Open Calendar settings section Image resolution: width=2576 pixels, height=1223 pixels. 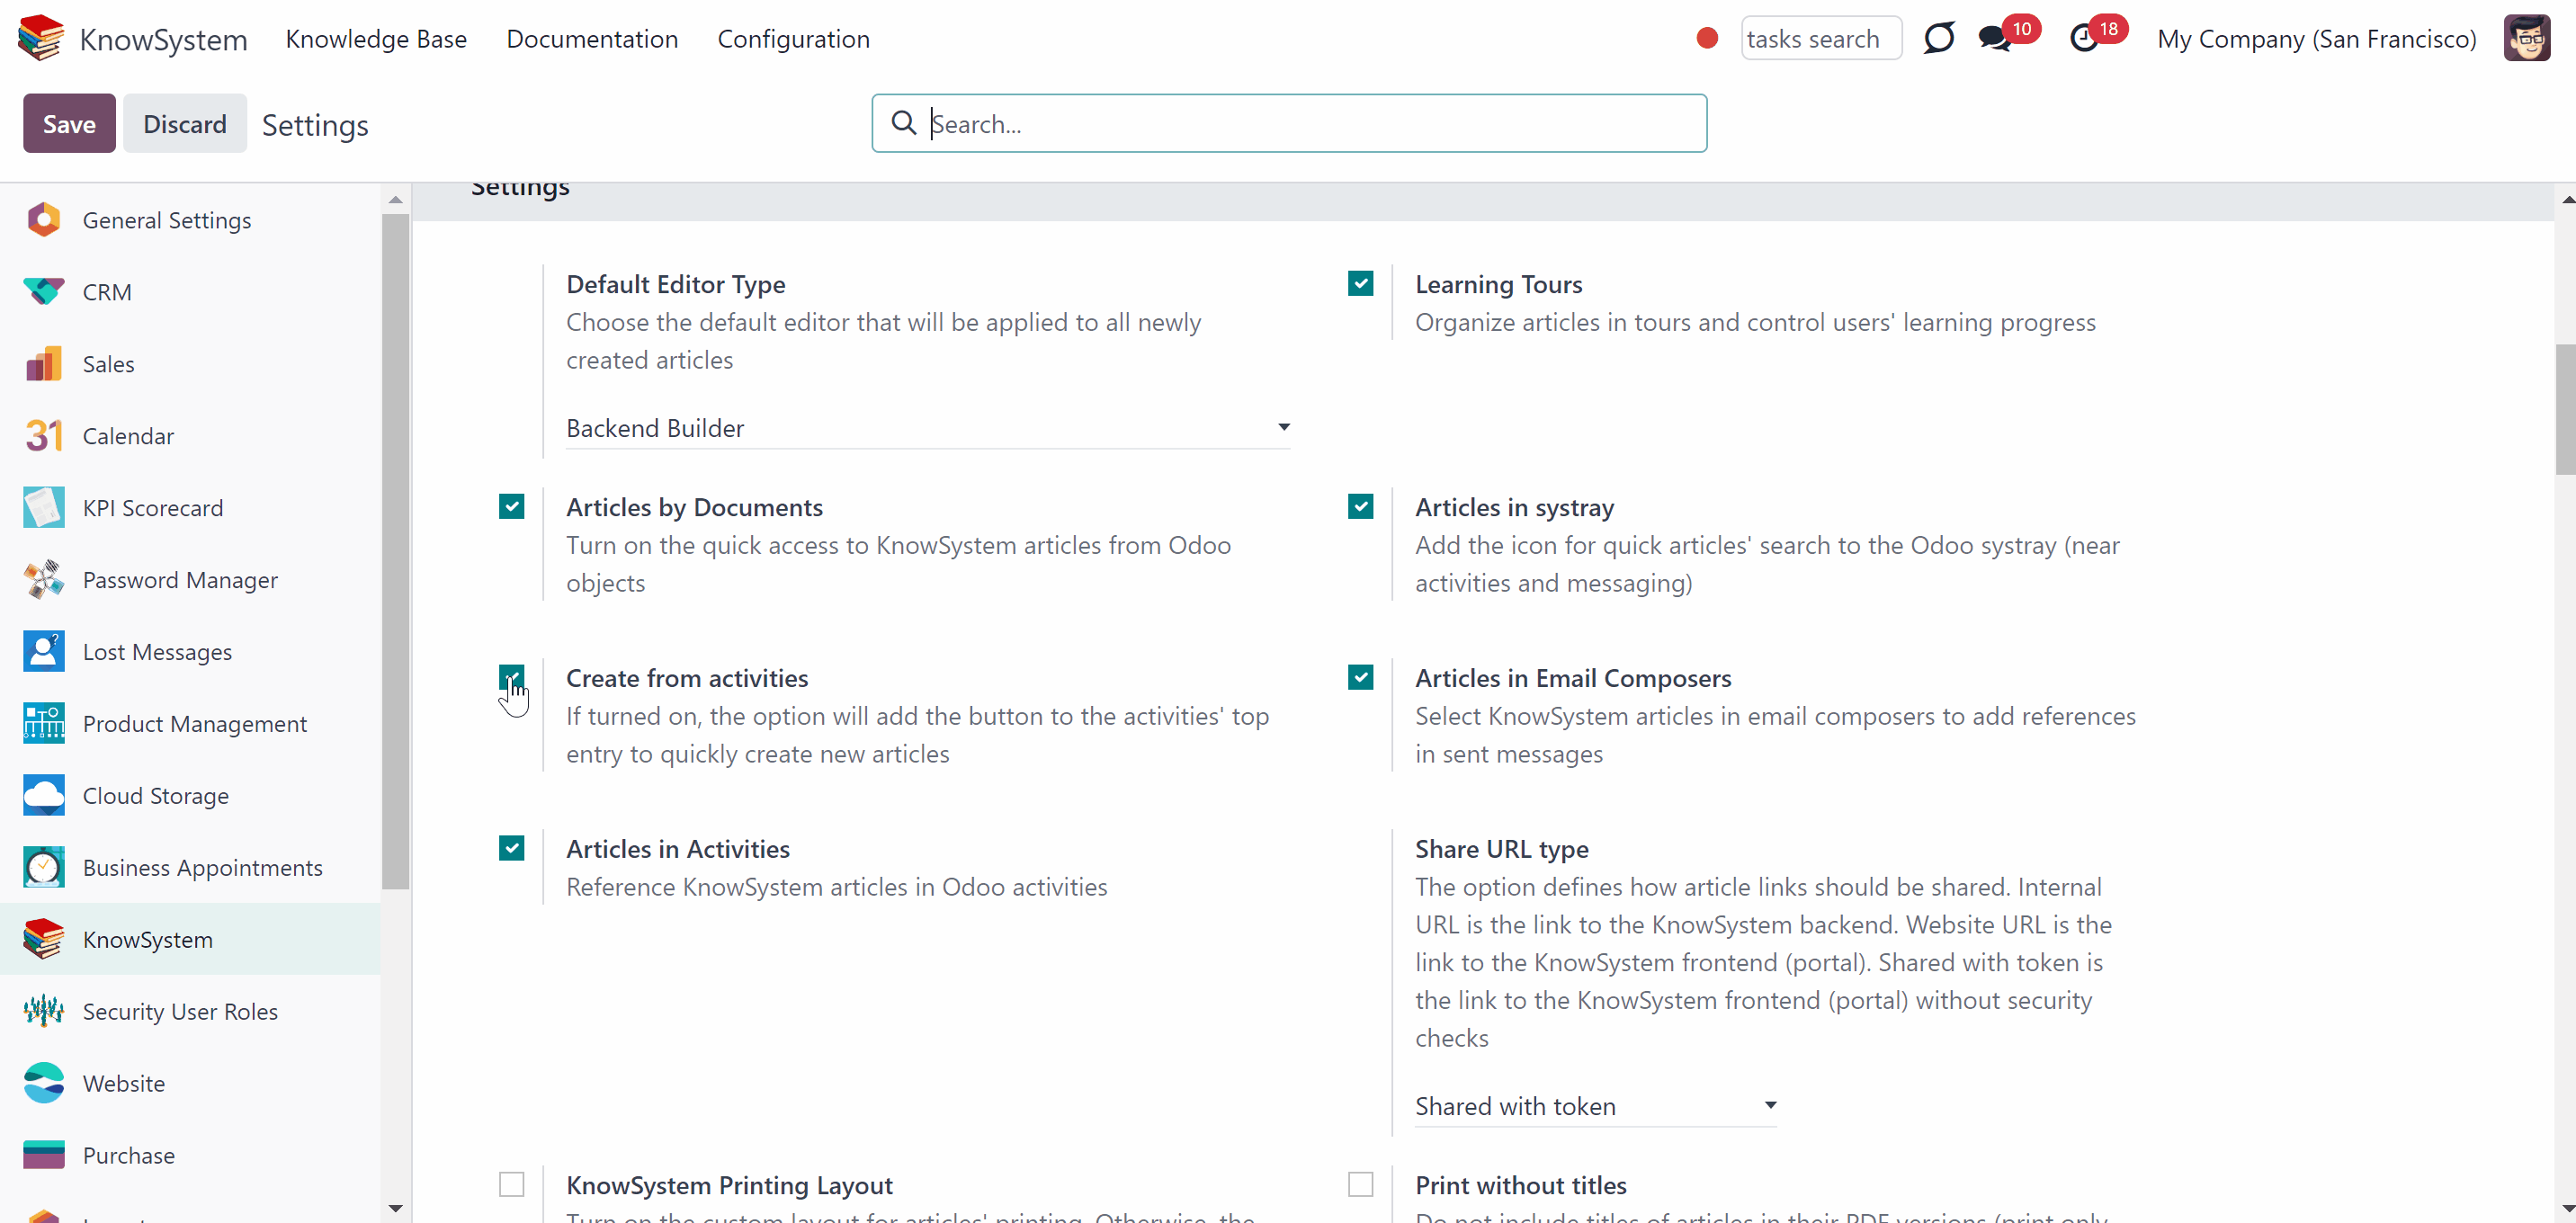(x=190, y=436)
